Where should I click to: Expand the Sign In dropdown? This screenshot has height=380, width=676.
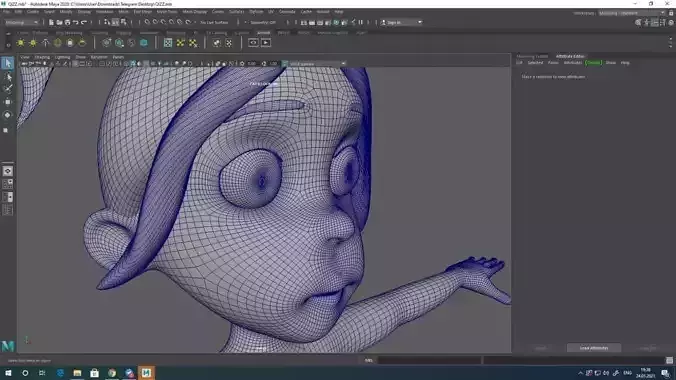pos(401,22)
